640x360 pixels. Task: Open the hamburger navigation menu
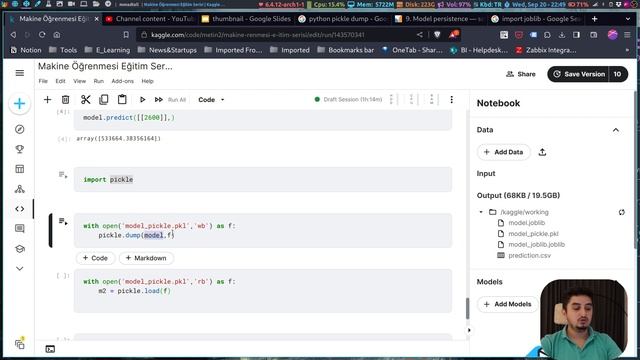tap(20, 73)
